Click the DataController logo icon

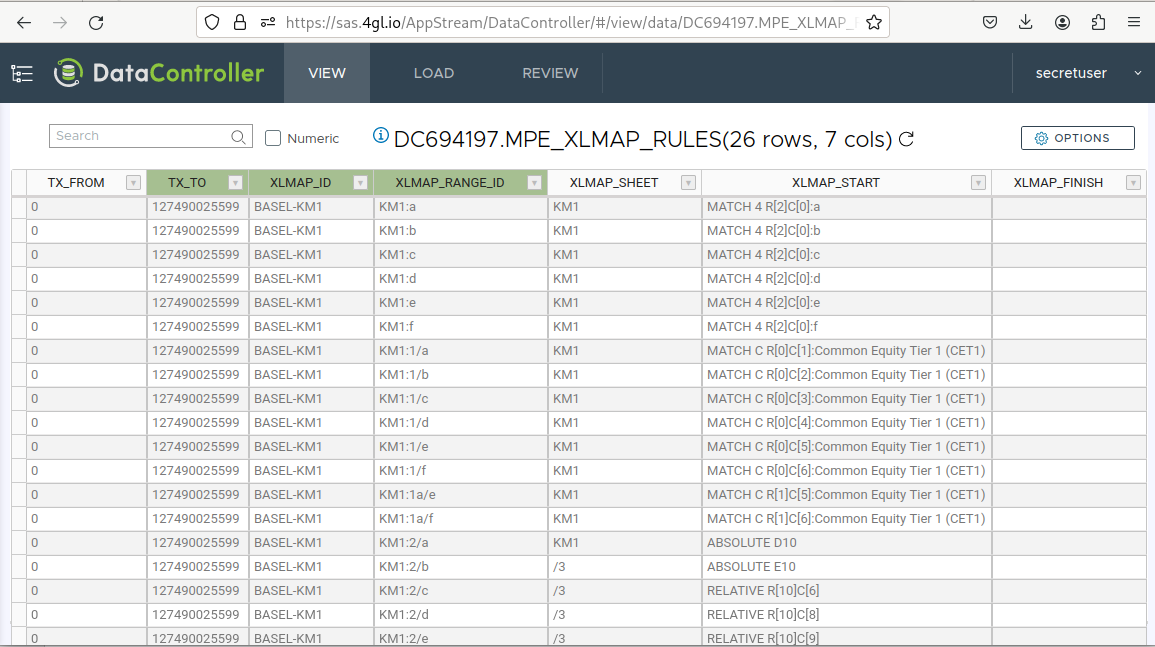point(68,73)
